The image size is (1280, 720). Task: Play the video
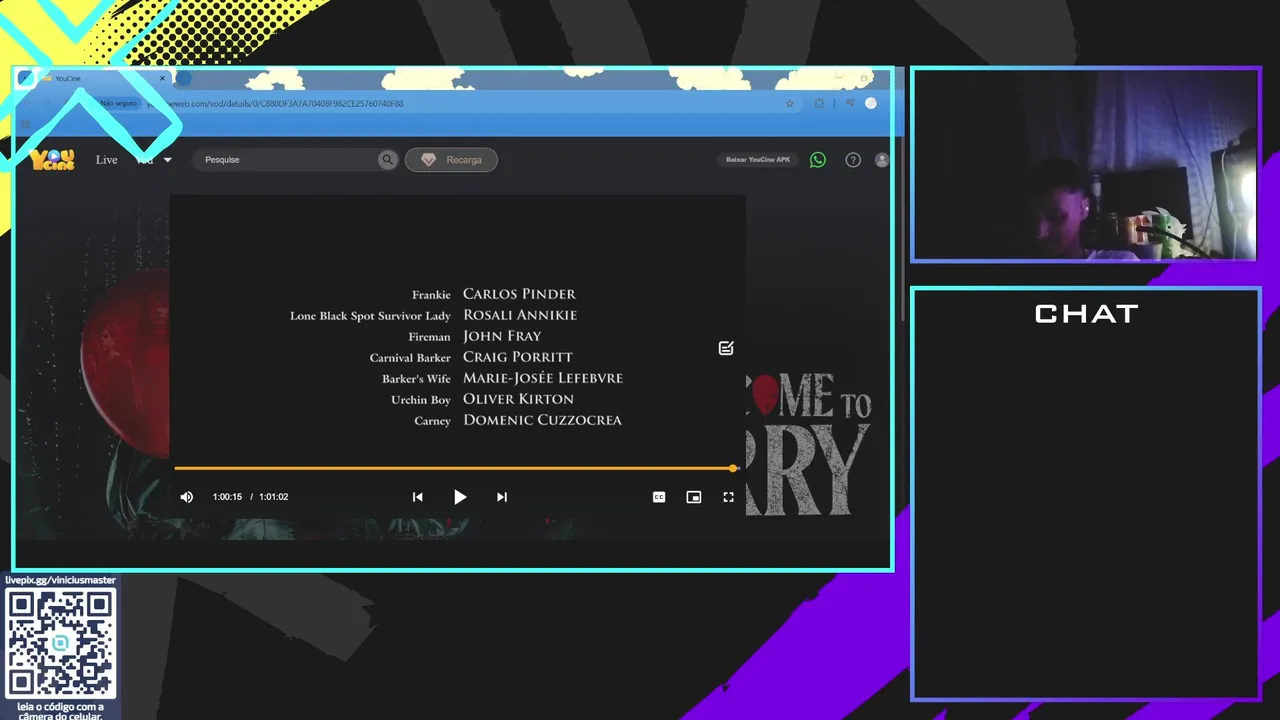(460, 497)
